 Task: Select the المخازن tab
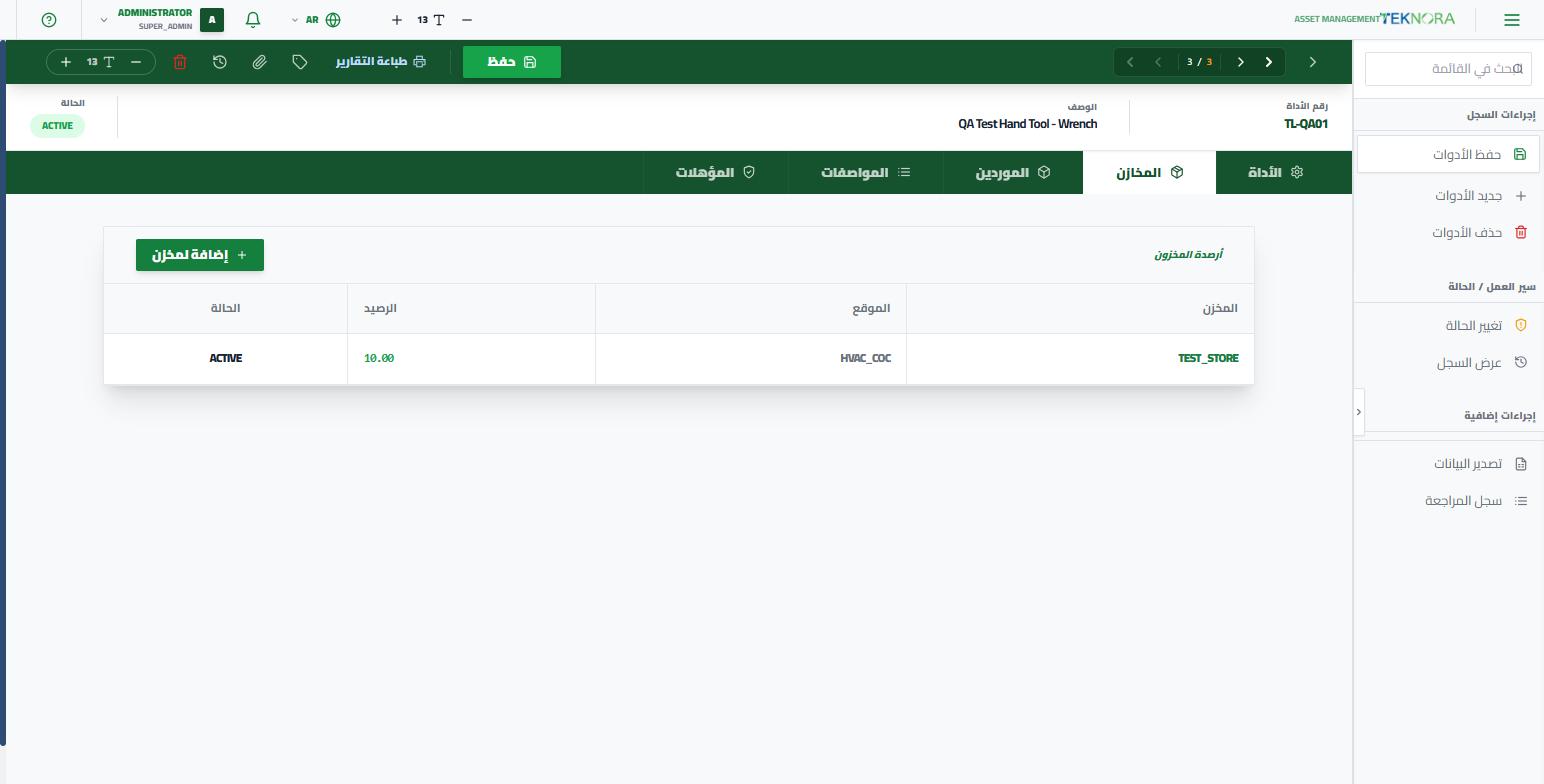pos(1149,172)
